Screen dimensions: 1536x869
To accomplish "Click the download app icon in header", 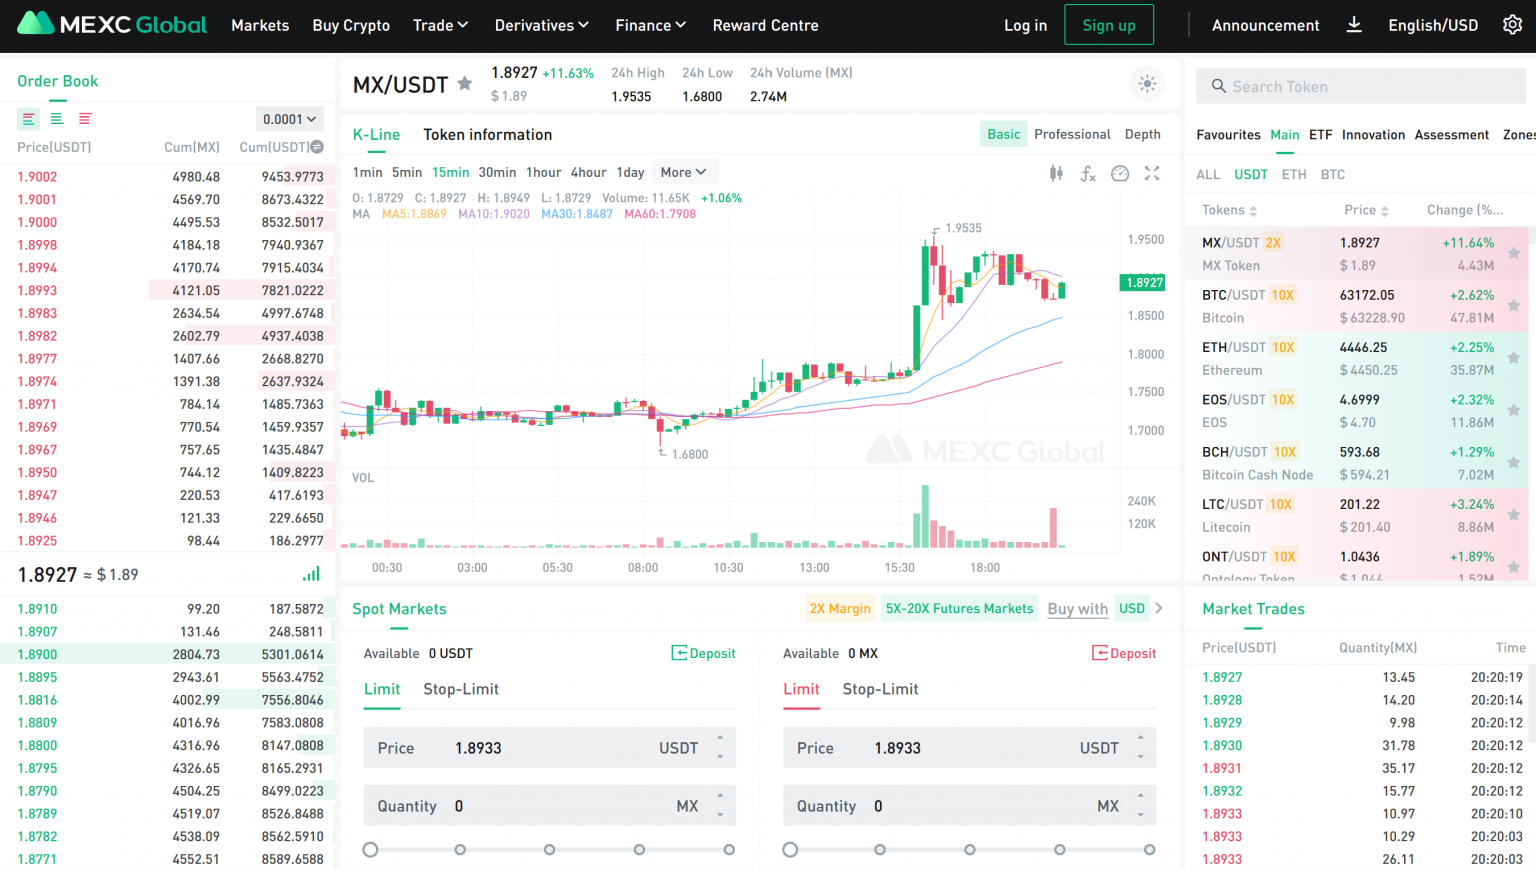I will (x=1354, y=25).
